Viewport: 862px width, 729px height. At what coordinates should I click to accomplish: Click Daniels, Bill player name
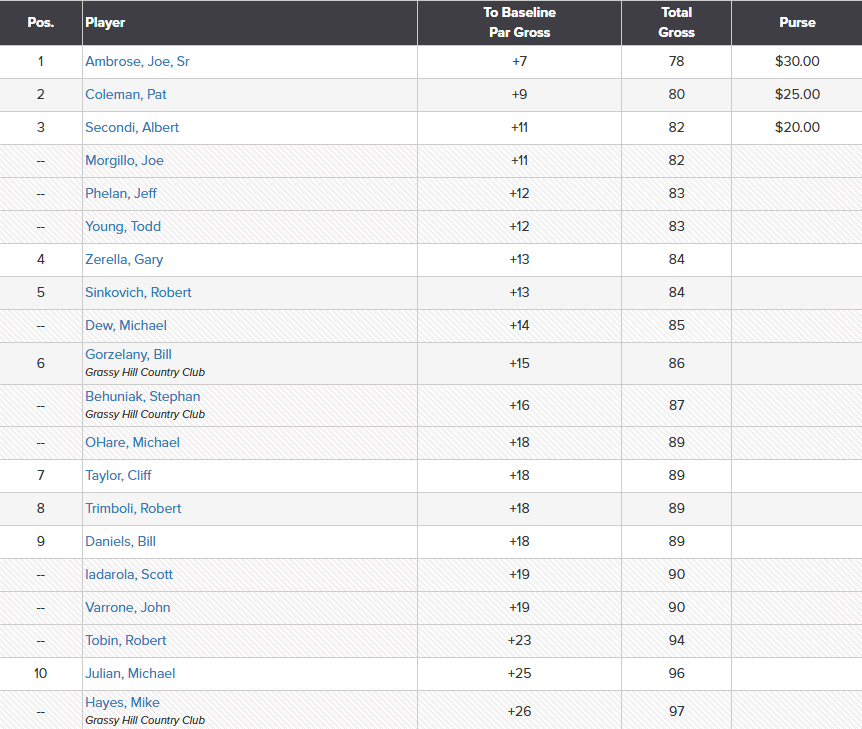120,541
